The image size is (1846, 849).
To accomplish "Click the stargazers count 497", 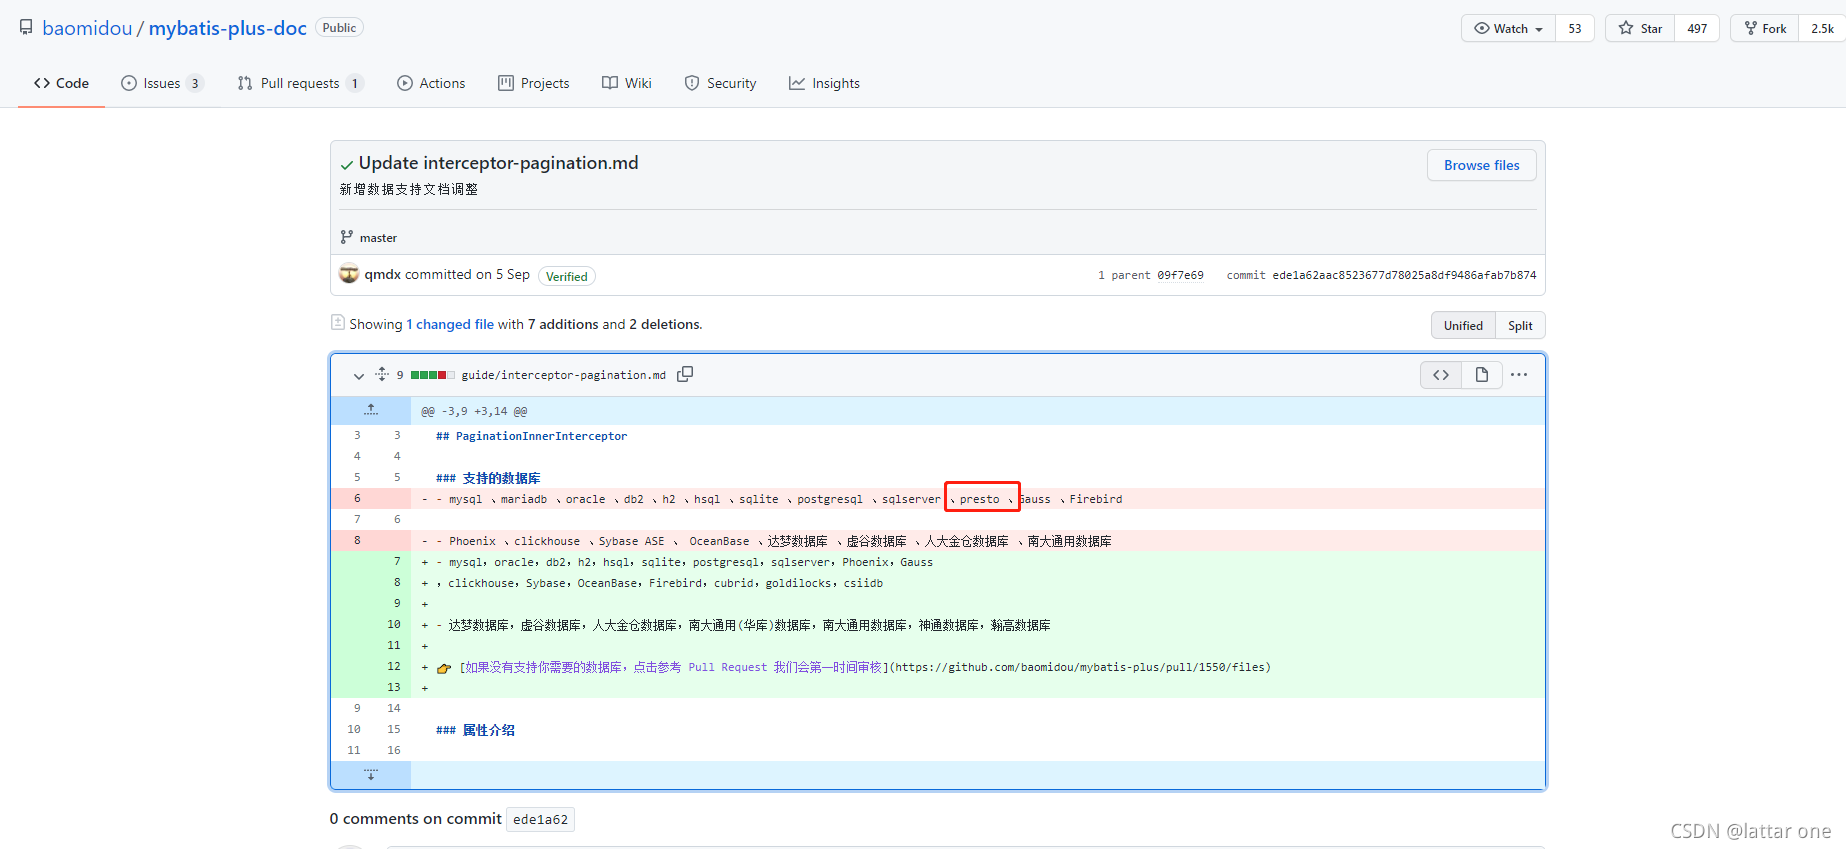I will coord(1697,28).
